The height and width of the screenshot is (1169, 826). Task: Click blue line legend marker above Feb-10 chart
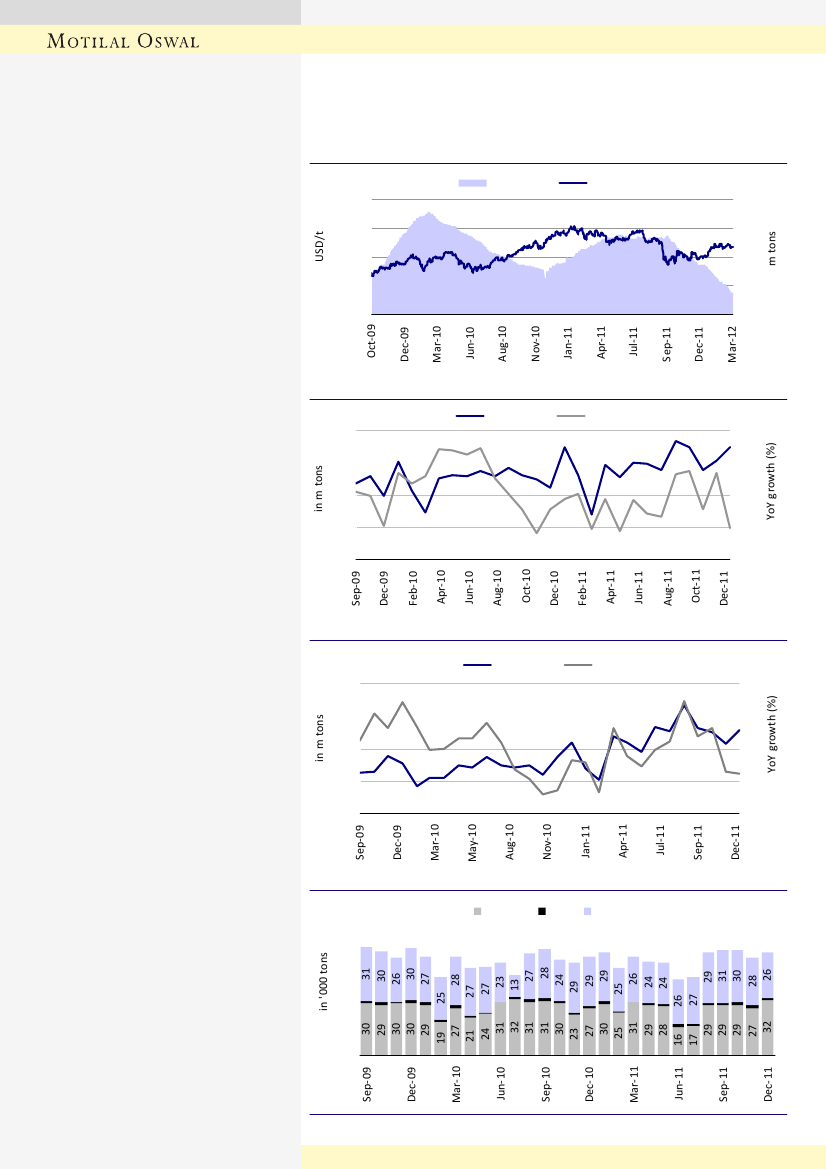click(470, 415)
